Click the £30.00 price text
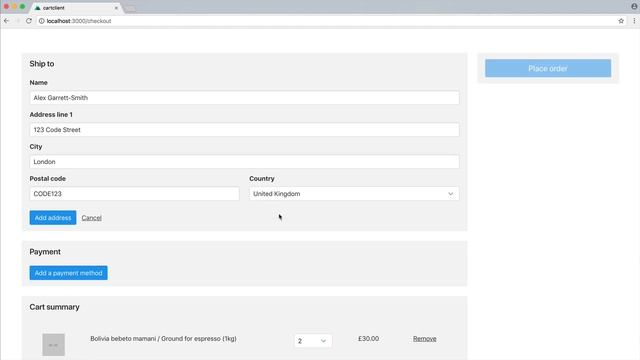The height and width of the screenshot is (360, 640). click(x=368, y=339)
